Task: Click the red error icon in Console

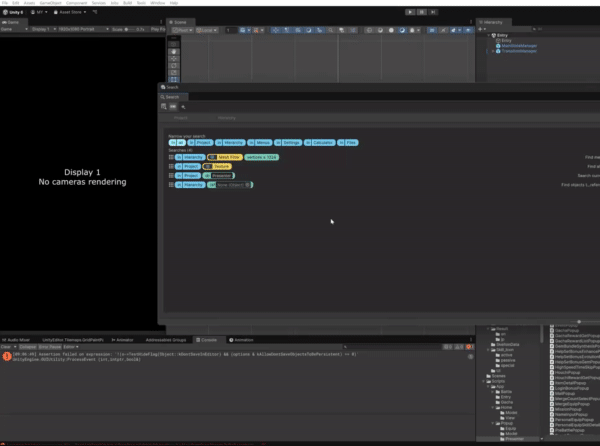Action: tap(7, 356)
